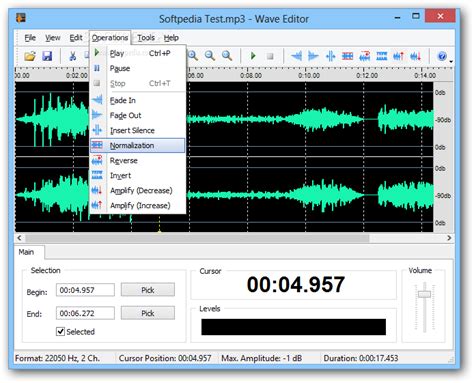474x383 pixels.
Task: Click the scrollbar right arrow
Action: coord(449,238)
